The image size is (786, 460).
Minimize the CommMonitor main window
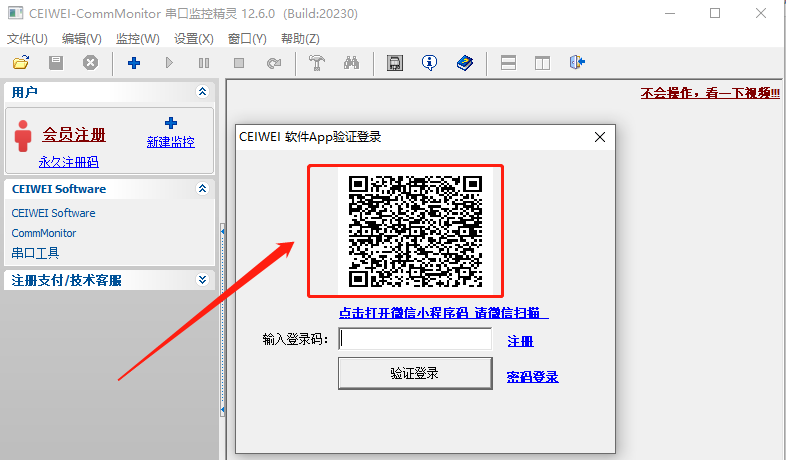coord(670,13)
